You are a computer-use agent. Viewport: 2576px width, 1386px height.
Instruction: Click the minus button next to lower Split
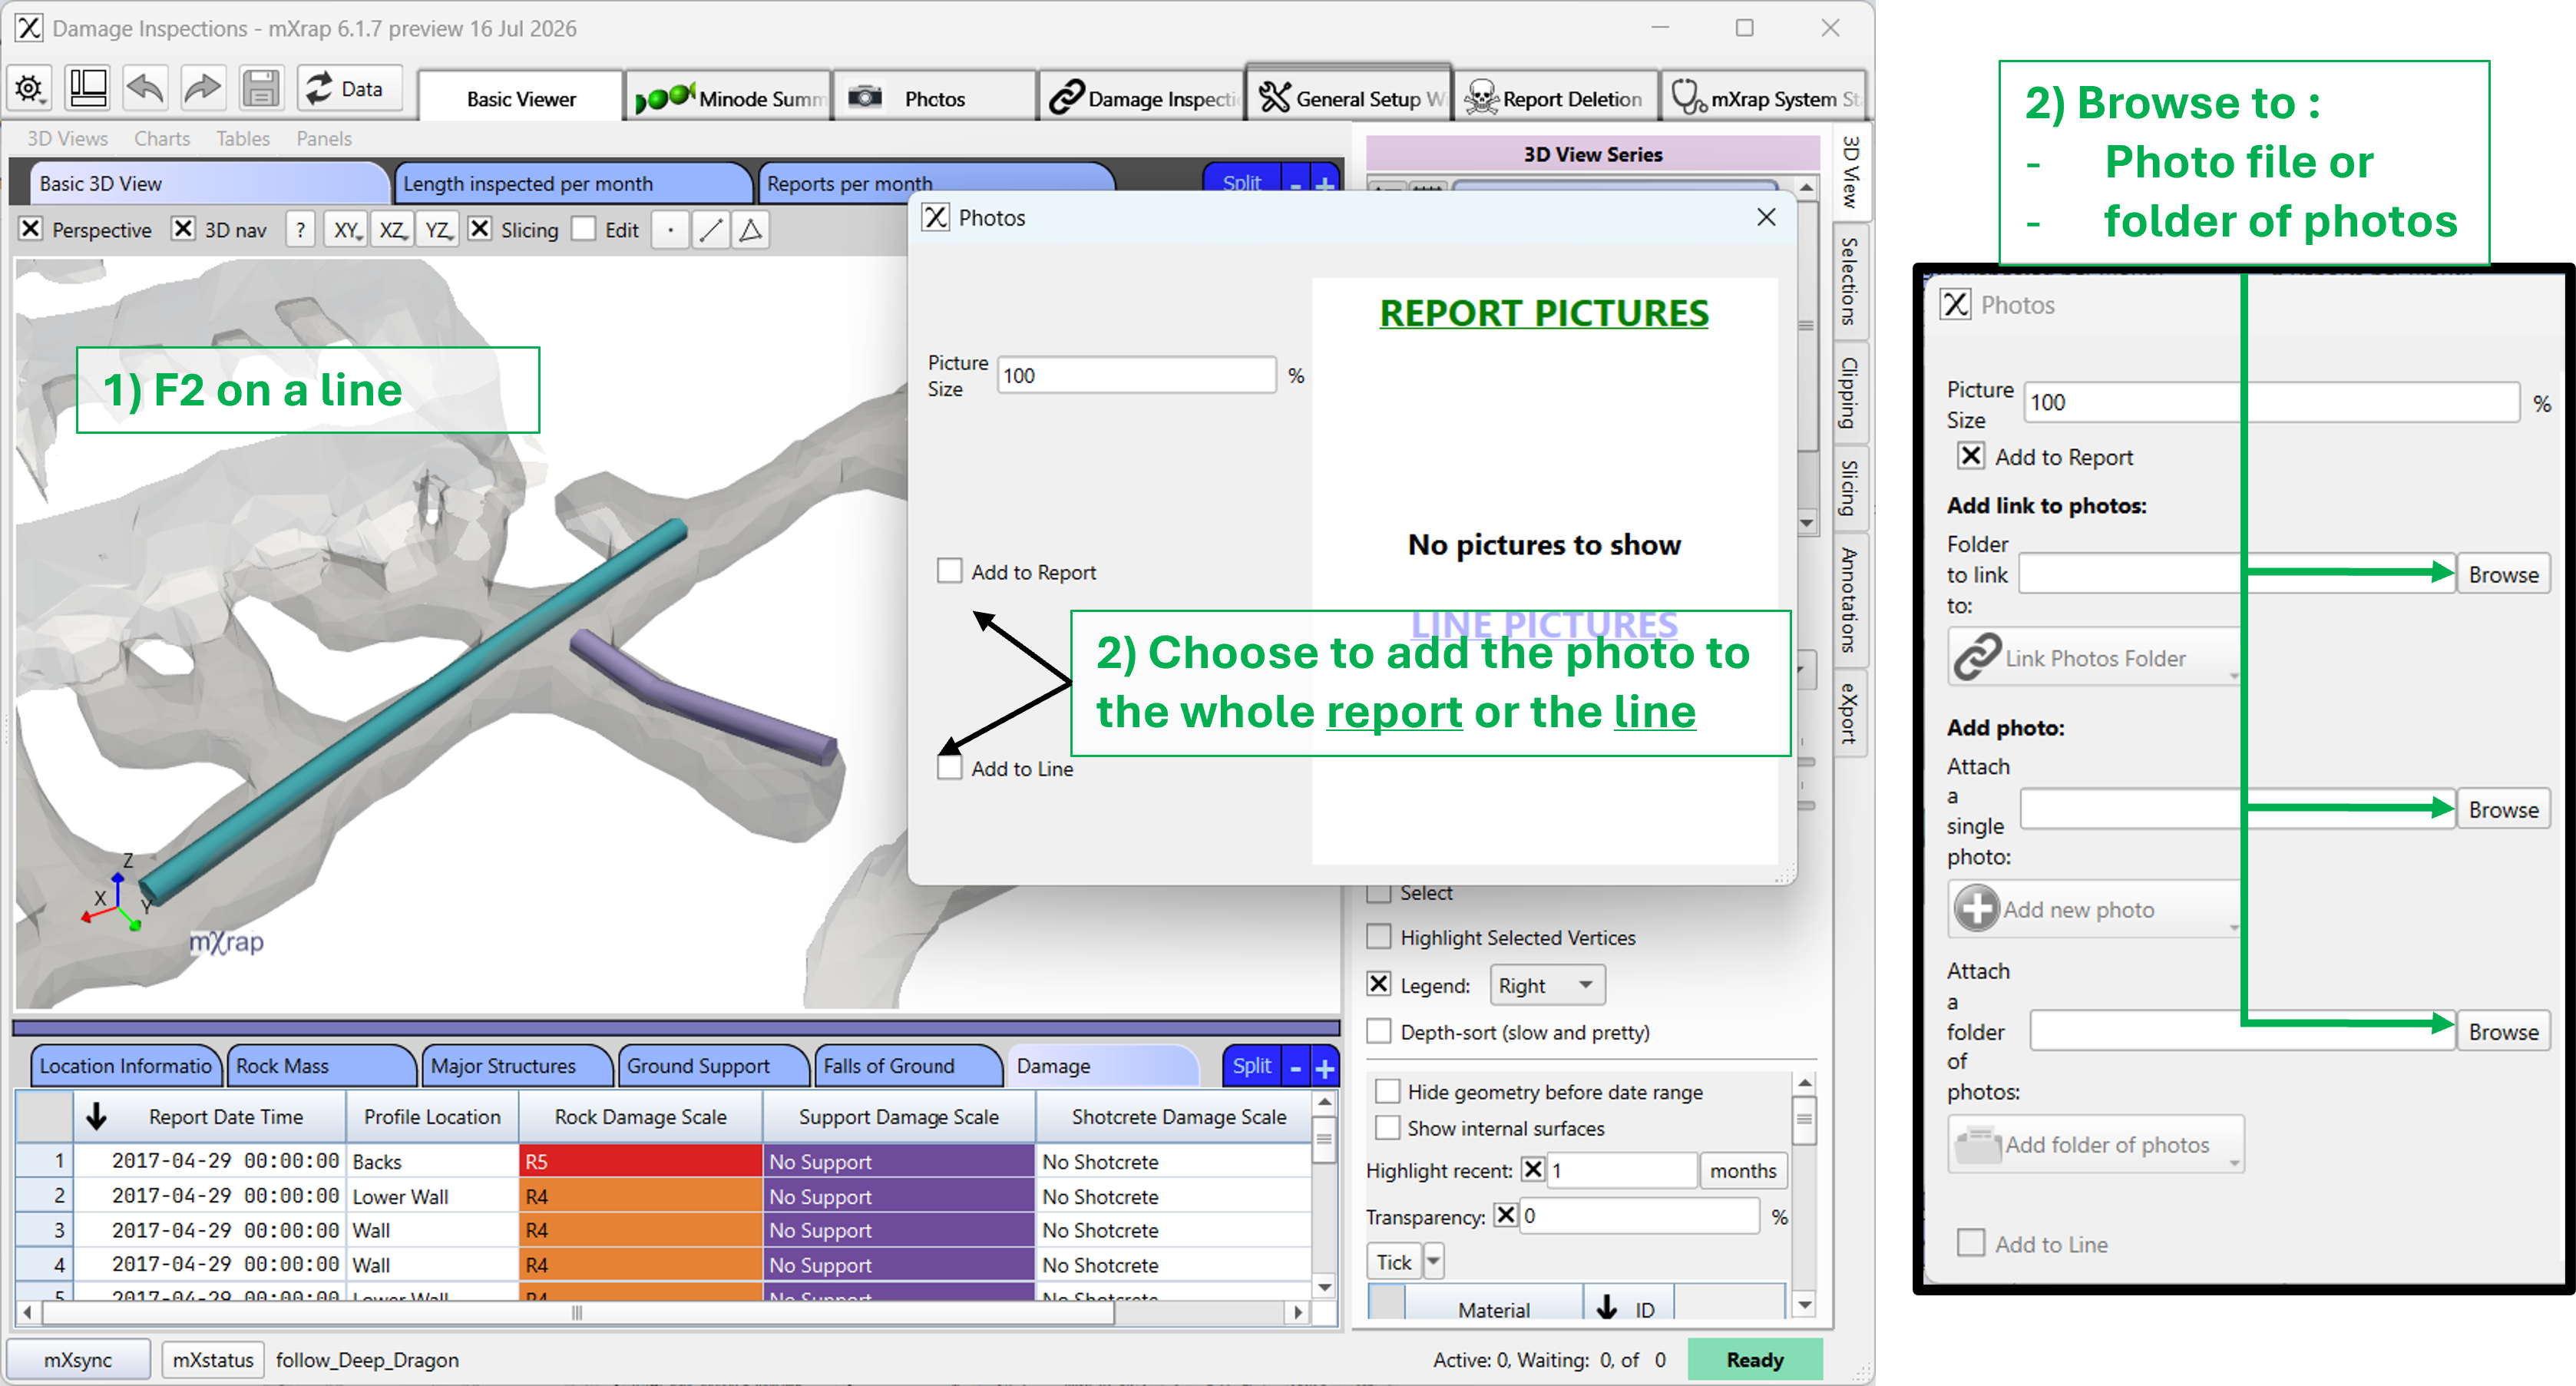click(1295, 1068)
